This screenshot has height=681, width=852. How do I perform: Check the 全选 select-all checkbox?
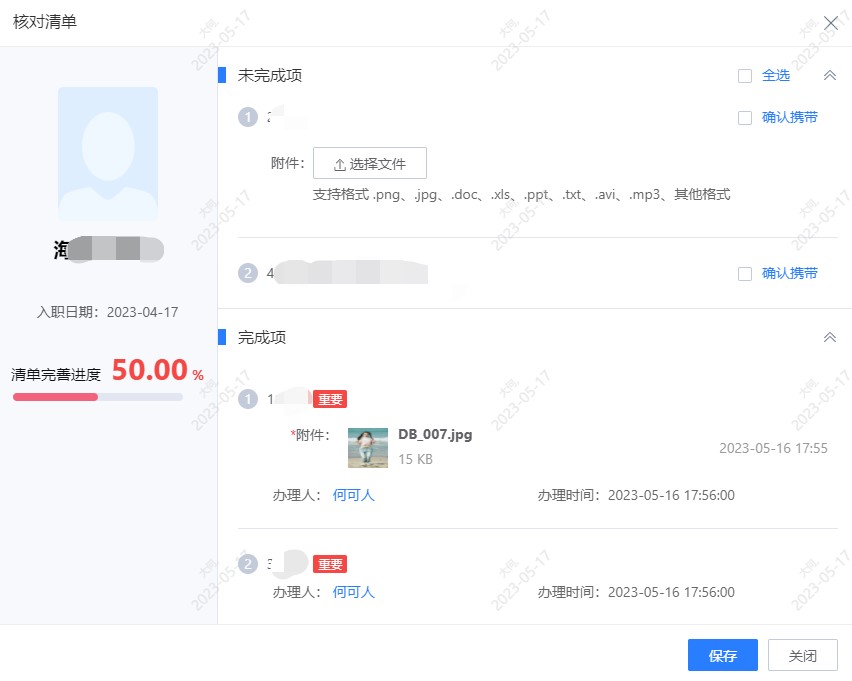point(745,75)
